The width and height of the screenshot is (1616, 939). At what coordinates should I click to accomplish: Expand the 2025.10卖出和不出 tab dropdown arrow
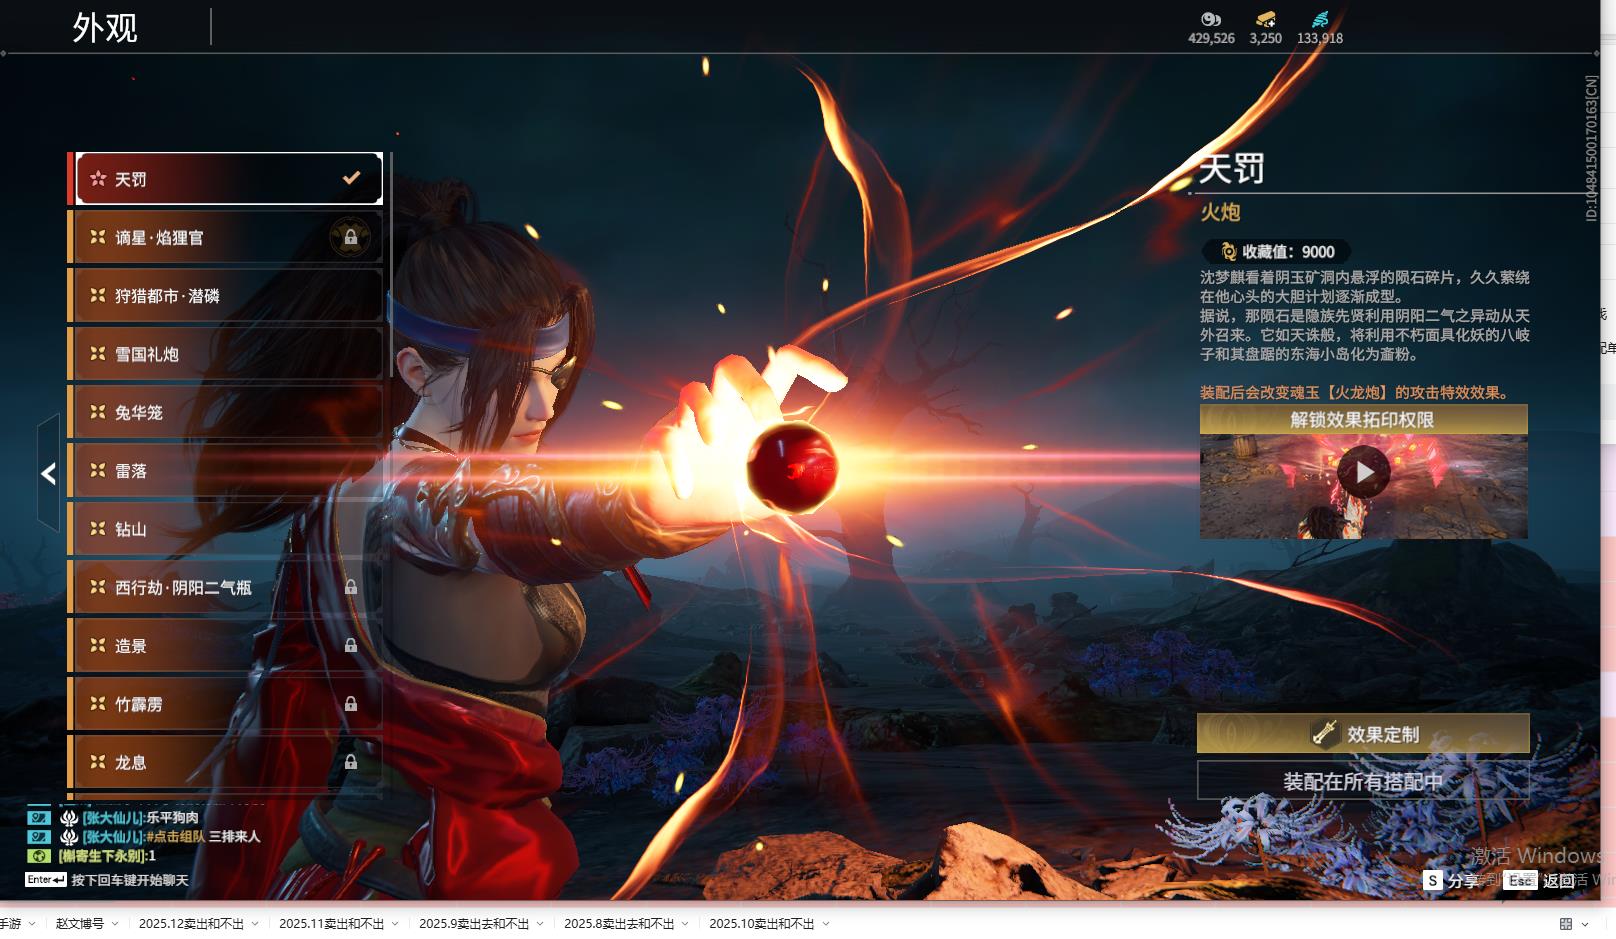click(826, 924)
